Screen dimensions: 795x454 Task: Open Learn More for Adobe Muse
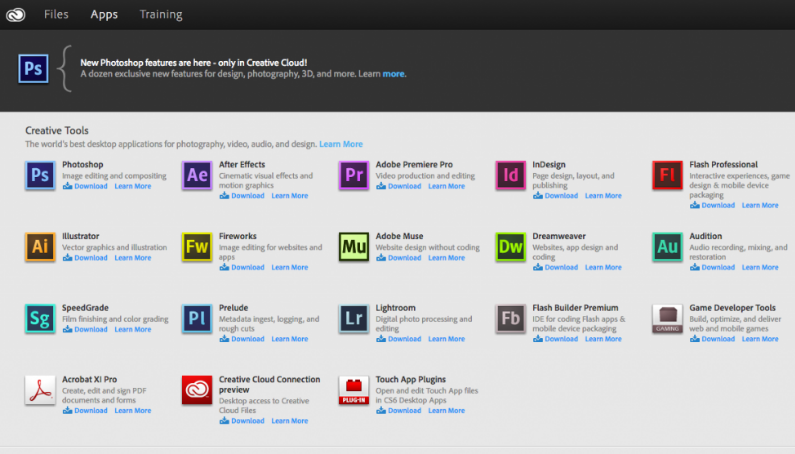click(x=446, y=258)
